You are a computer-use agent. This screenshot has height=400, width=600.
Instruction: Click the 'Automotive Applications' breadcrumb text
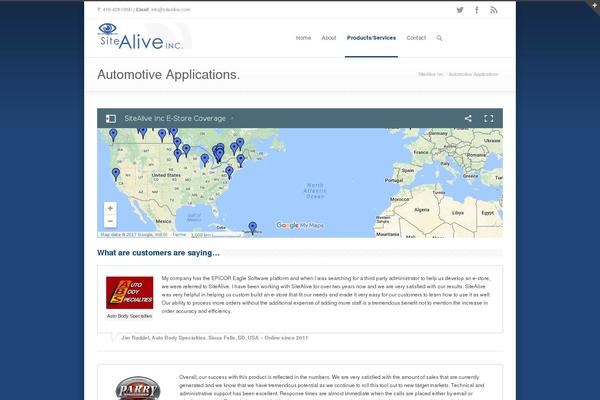(473, 74)
